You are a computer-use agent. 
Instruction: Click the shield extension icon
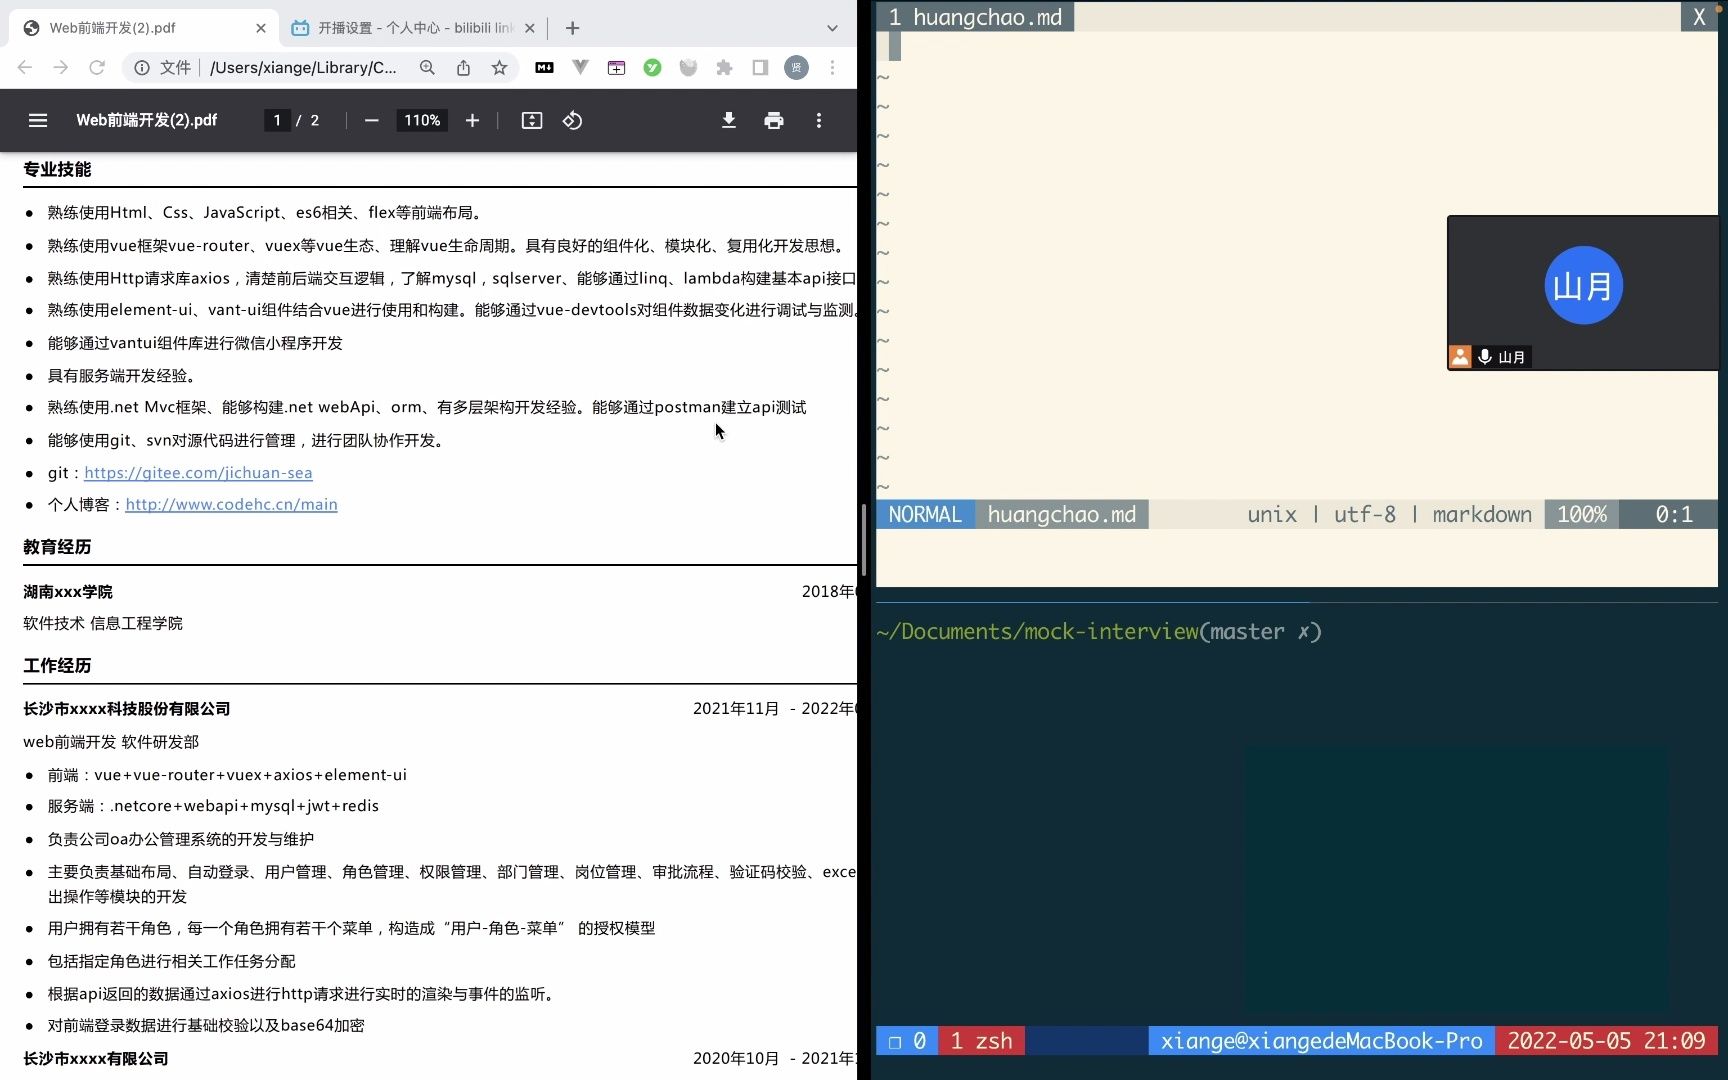(688, 67)
